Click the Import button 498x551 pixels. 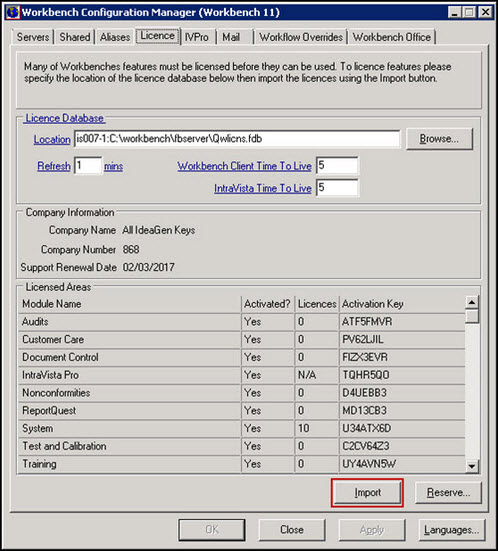pos(367,493)
